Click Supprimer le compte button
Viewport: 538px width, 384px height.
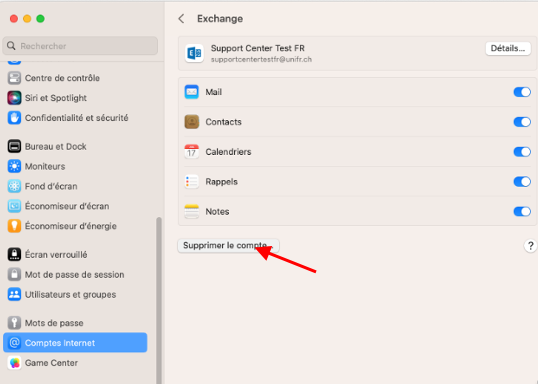point(228,246)
